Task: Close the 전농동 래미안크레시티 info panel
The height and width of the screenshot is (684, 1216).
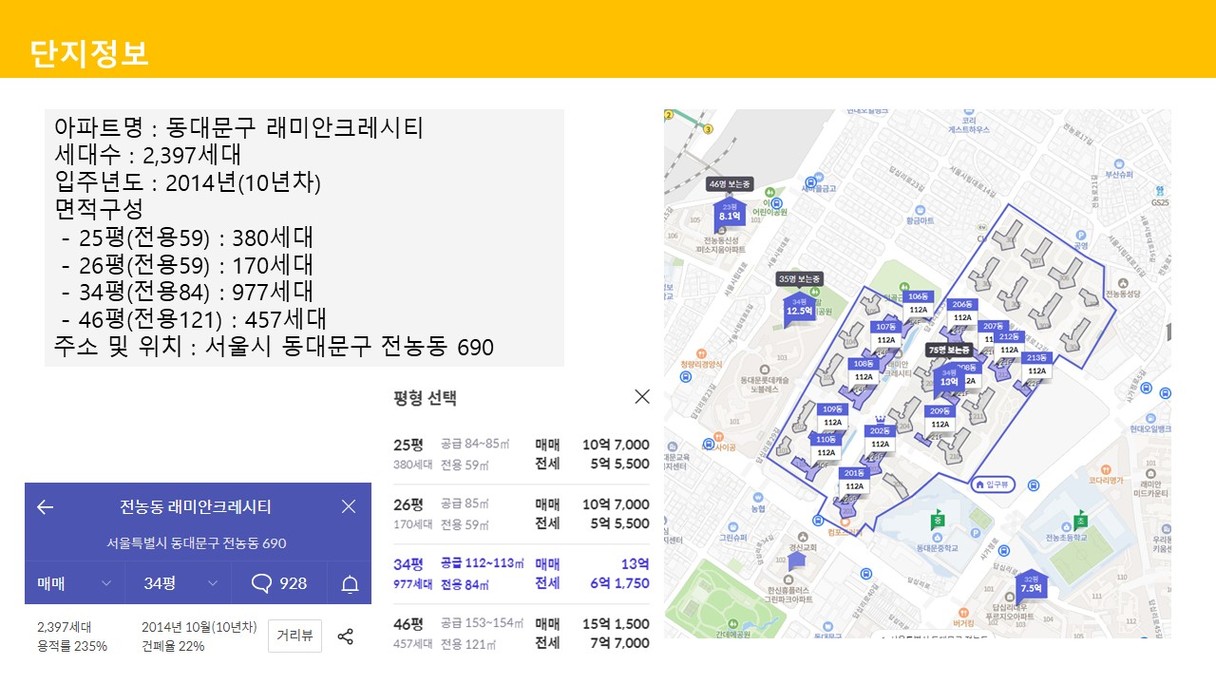Action: [x=348, y=507]
